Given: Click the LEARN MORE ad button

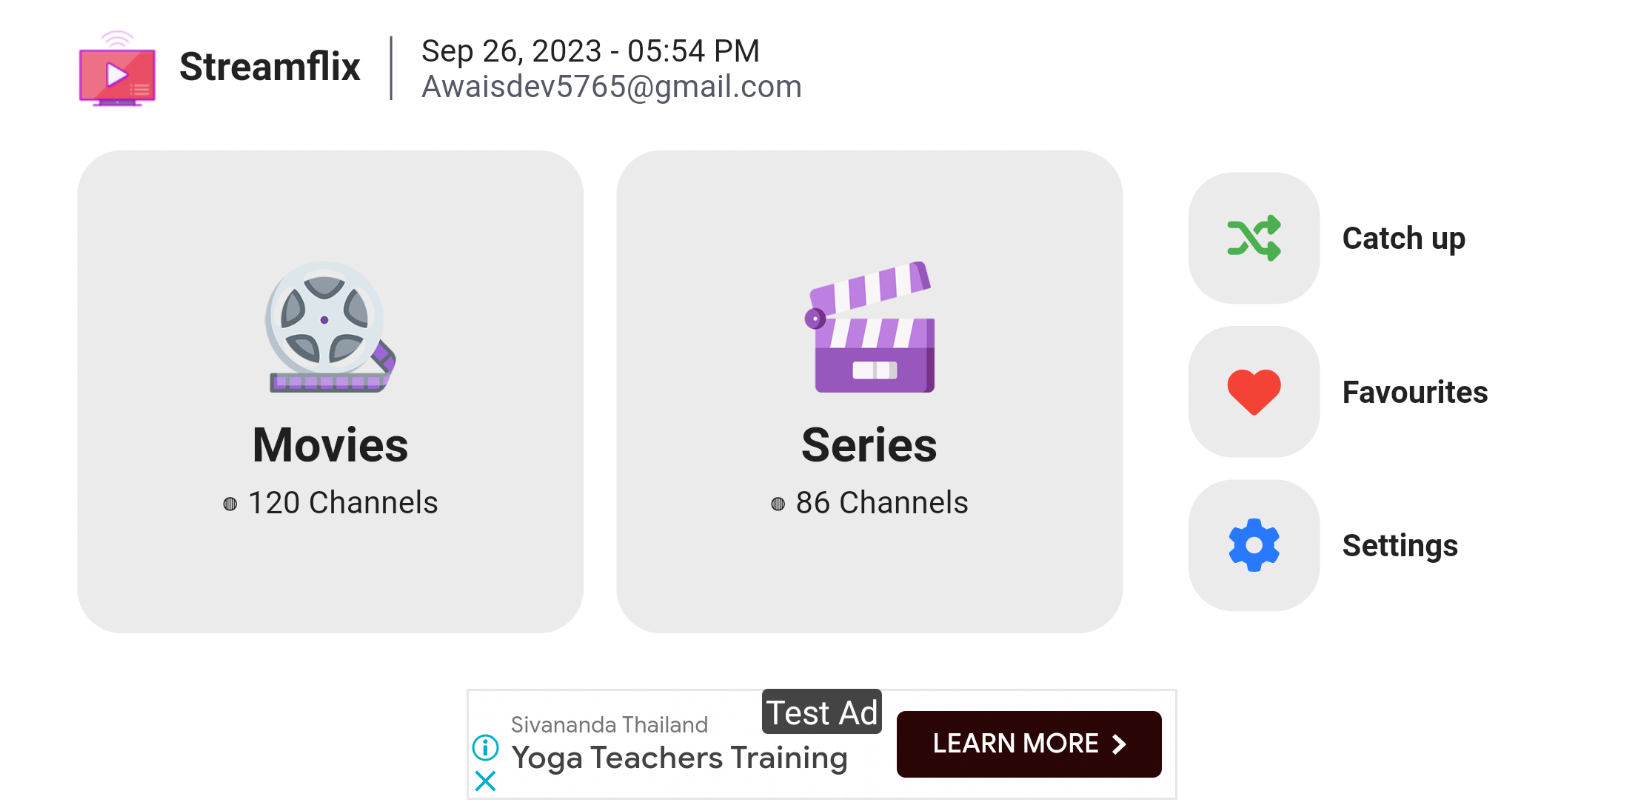Looking at the screenshot, I should [x=1029, y=744].
